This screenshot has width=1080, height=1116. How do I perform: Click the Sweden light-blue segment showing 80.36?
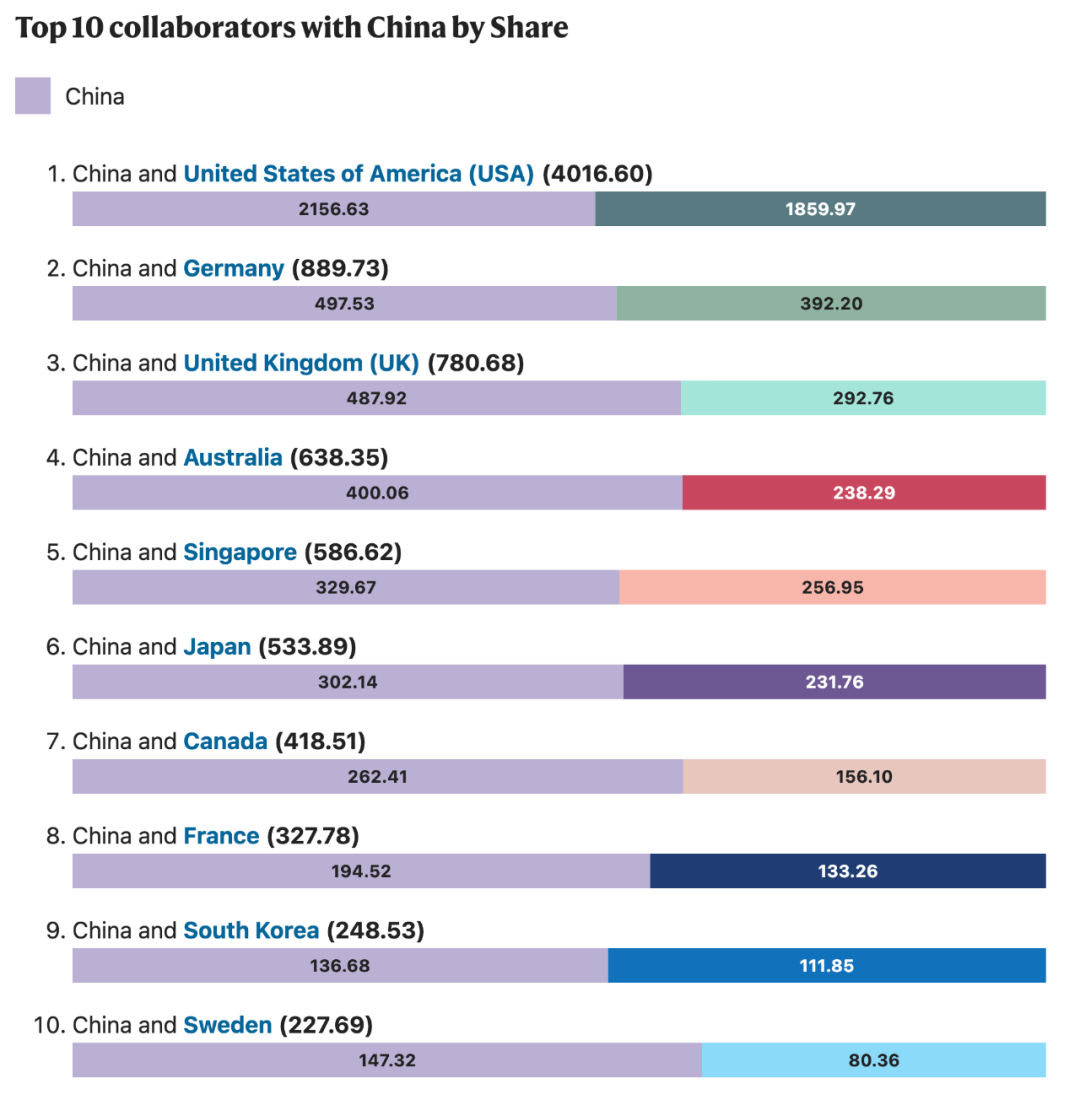point(874,1060)
